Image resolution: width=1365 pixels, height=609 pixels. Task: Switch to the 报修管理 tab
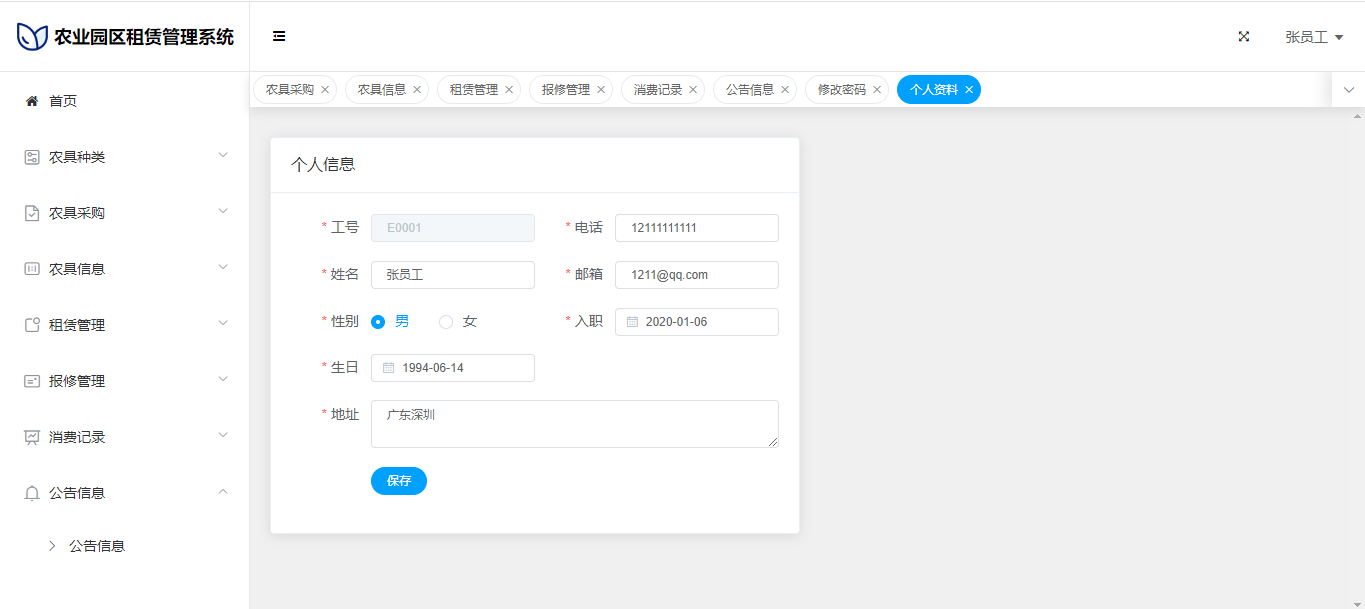565,90
